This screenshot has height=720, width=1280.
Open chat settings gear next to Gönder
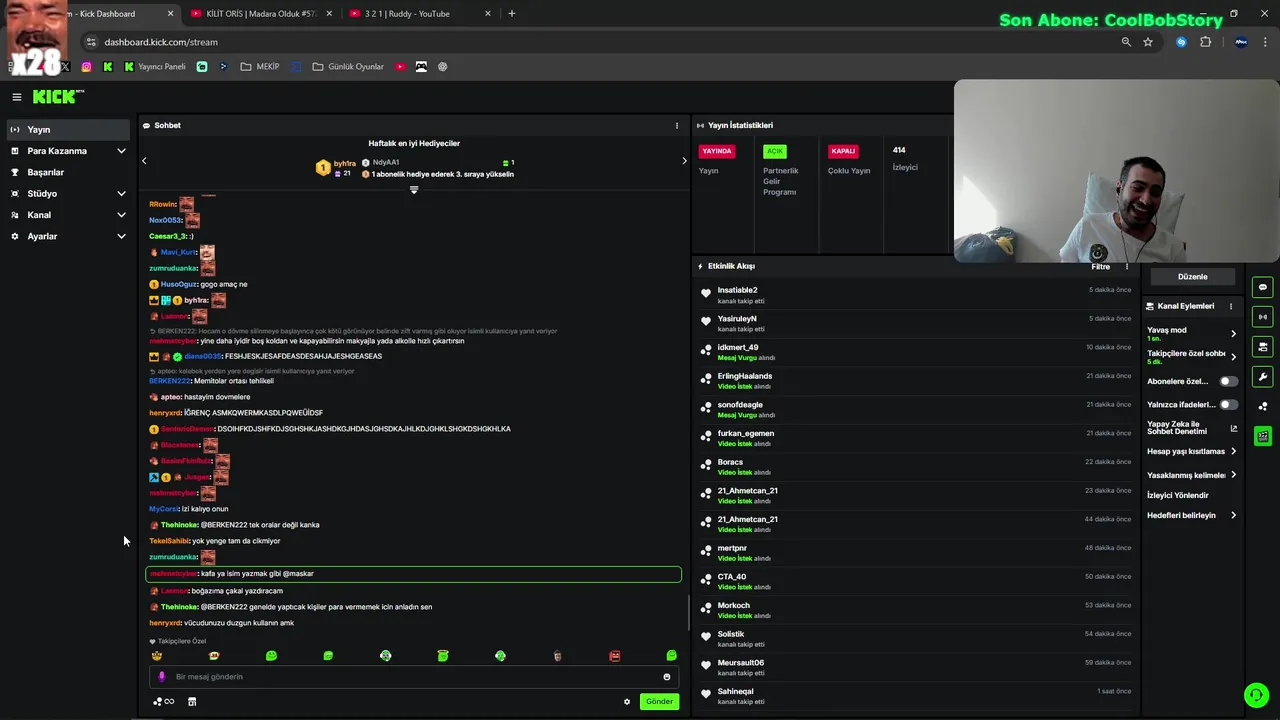pyautogui.click(x=627, y=702)
